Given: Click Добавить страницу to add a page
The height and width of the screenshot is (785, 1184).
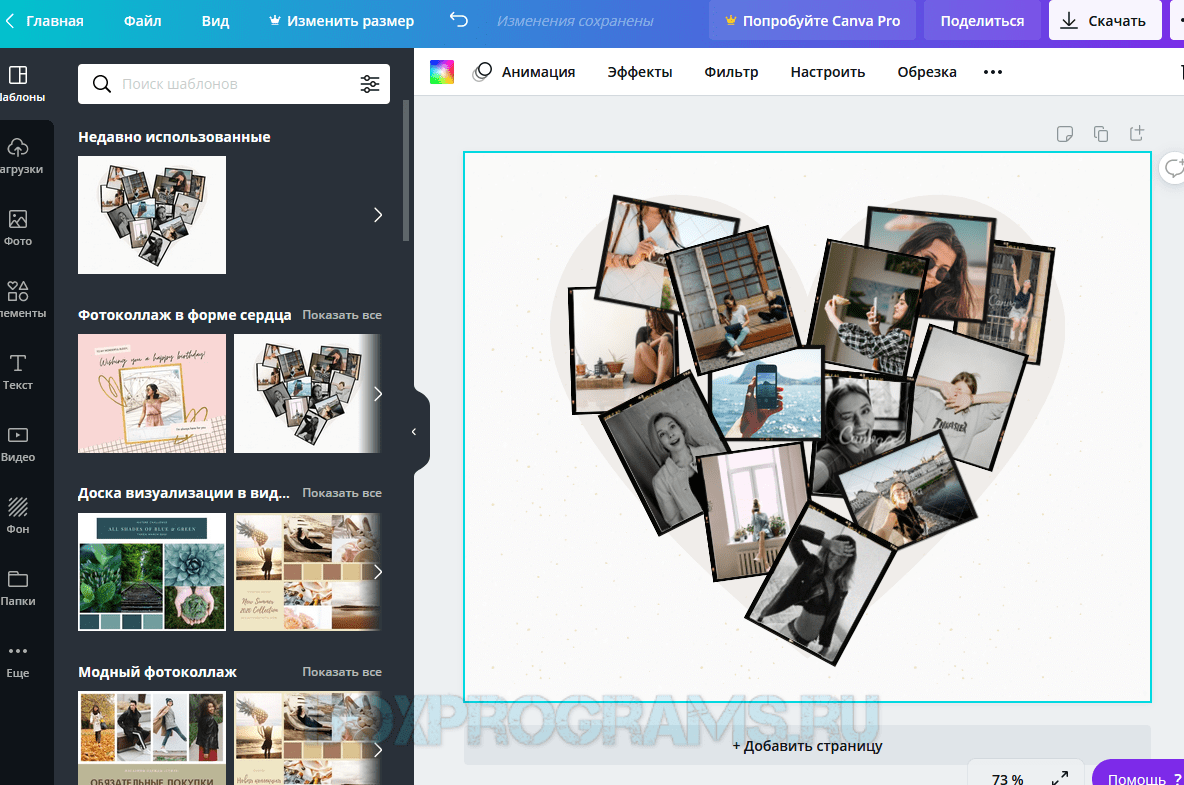Looking at the screenshot, I should (x=807, y=746).
